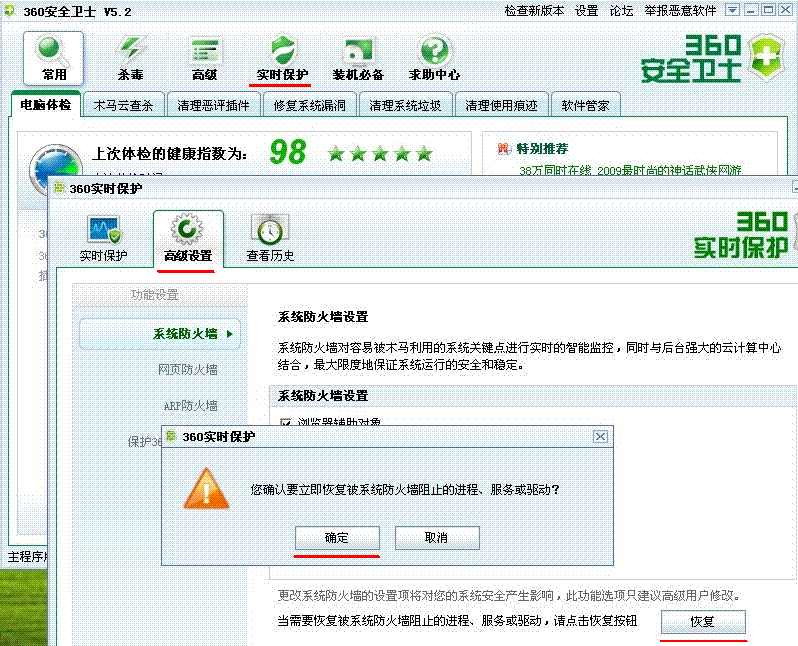The height and width of the screenshot is (646, 798).
Task: Select 实时保护 in main toolbar
Action: pyautogui.click(x=282, y=58)
